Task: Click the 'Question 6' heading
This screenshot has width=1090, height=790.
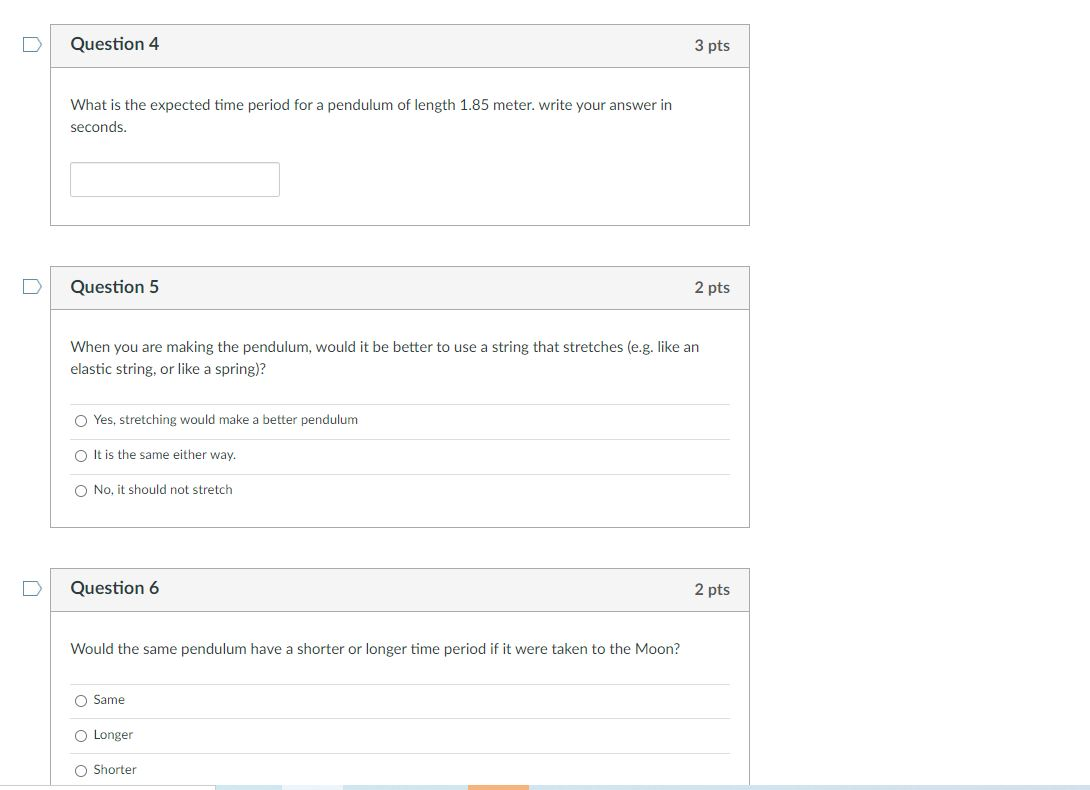Action: click(115, 588)
